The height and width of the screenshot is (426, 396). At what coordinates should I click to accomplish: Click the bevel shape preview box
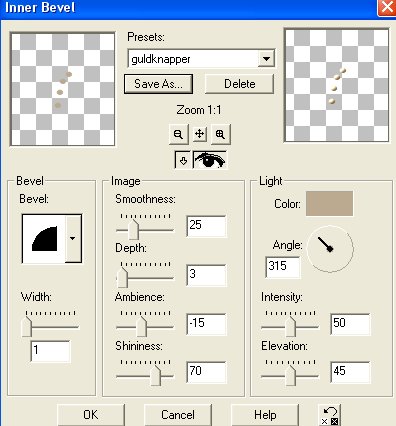coord(44,239)
